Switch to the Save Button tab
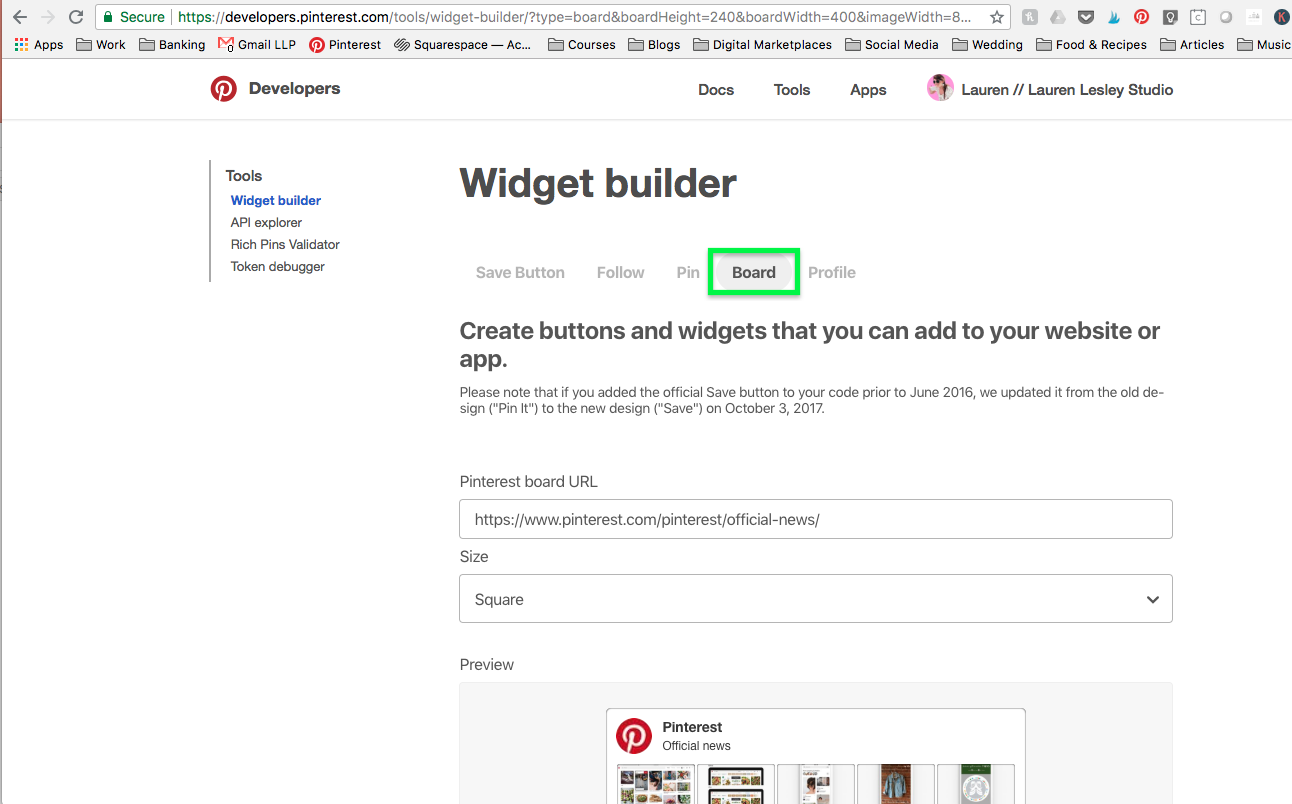Viewport: 1292px width, 804px height. click(x=520, y=272)
